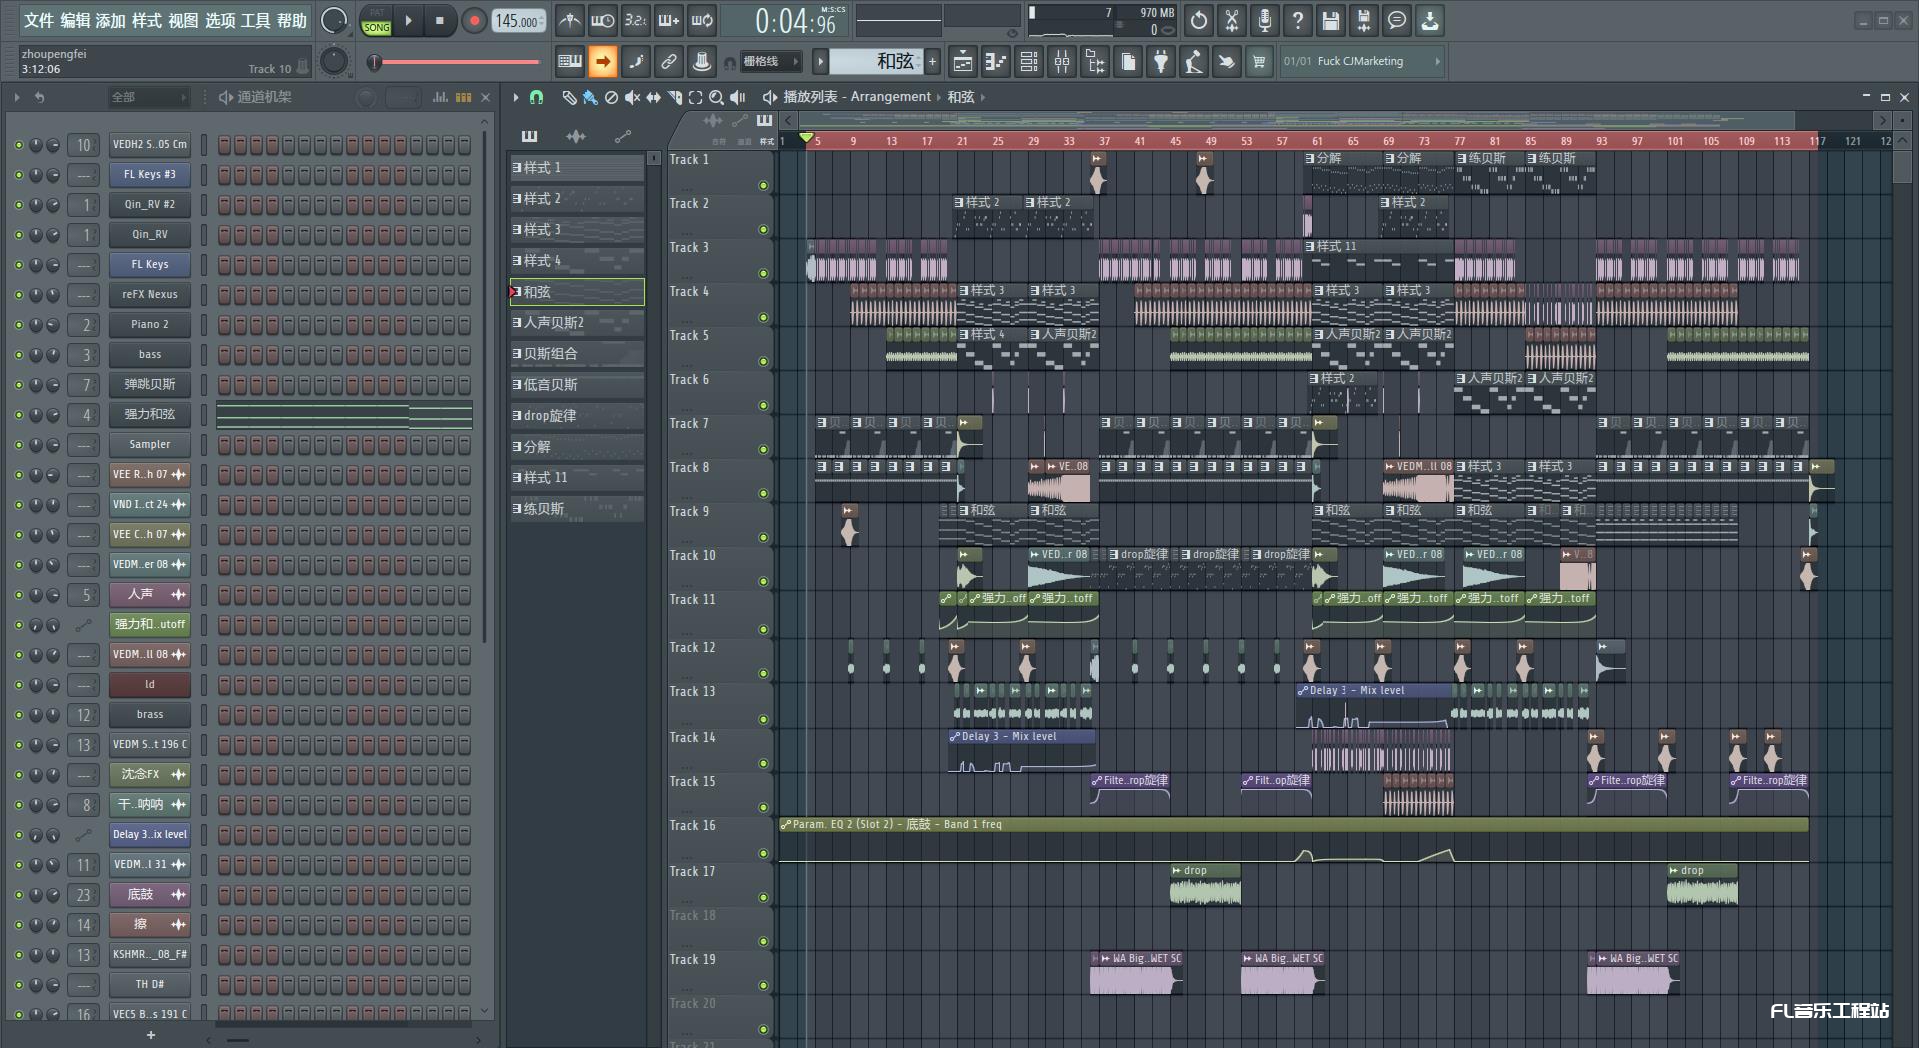Select the playlist zoom magnifier tool
The height and width of the screenshot is (1048, 1919).
pyautogui.click(x=716, y=97)
